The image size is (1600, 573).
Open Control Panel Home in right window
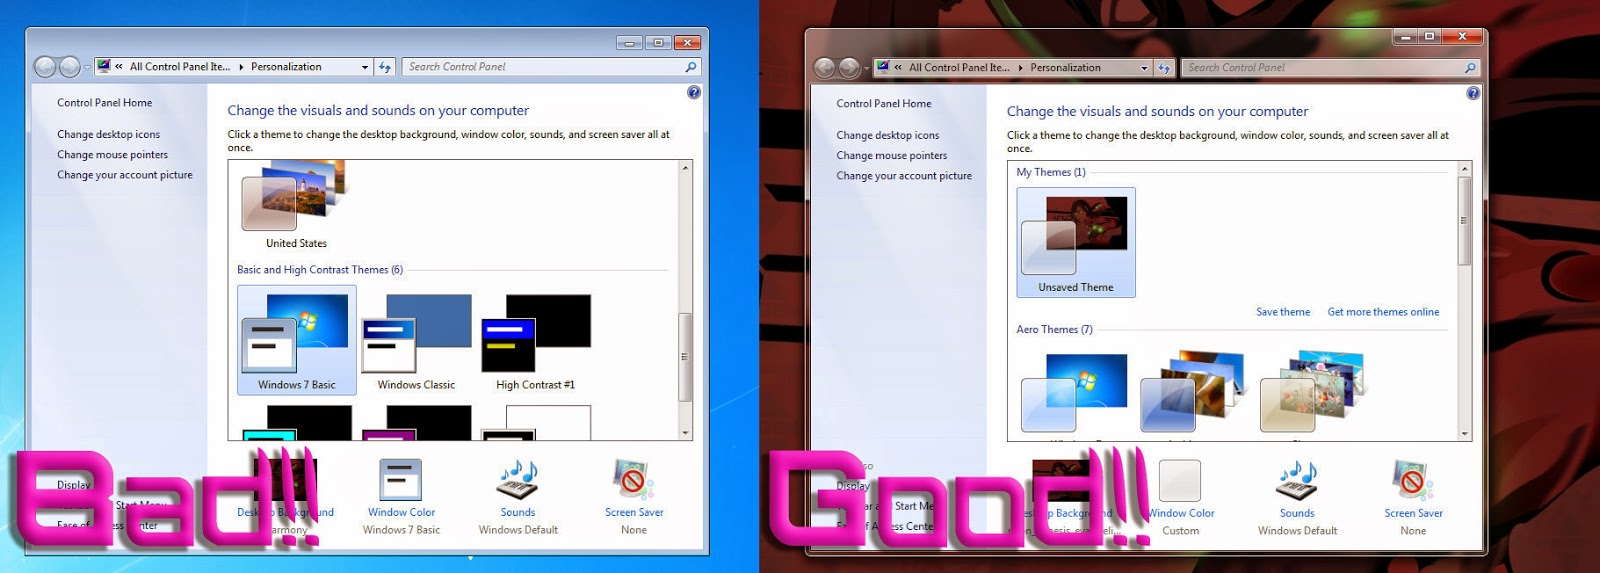click(x=884, y=104)
